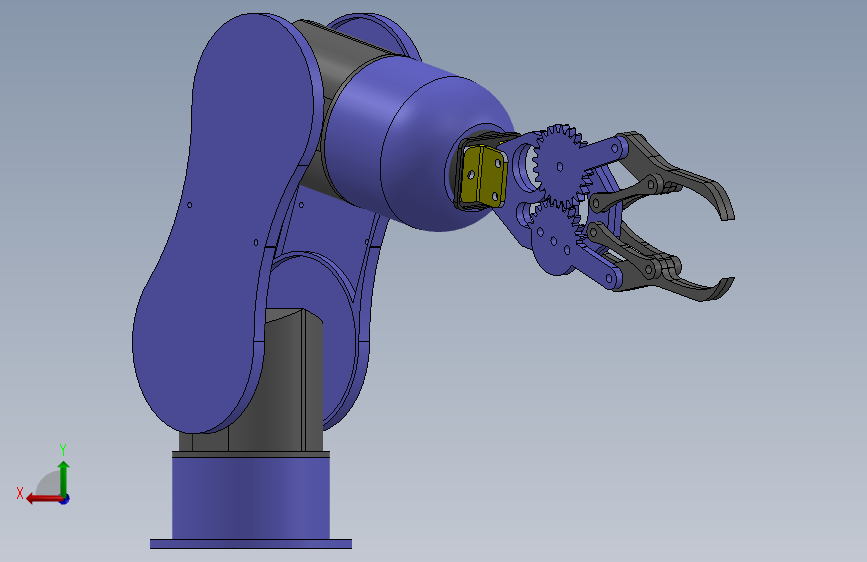This screenshot has width=867, height=562.
Task: Click the green Y axis arrow of triad
Action: point(64,478)
